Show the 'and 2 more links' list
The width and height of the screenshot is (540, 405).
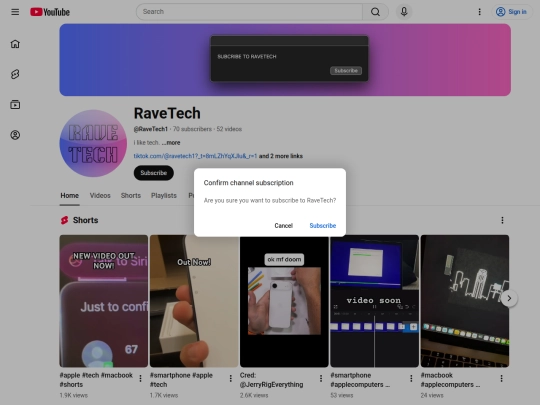point(281,156)
